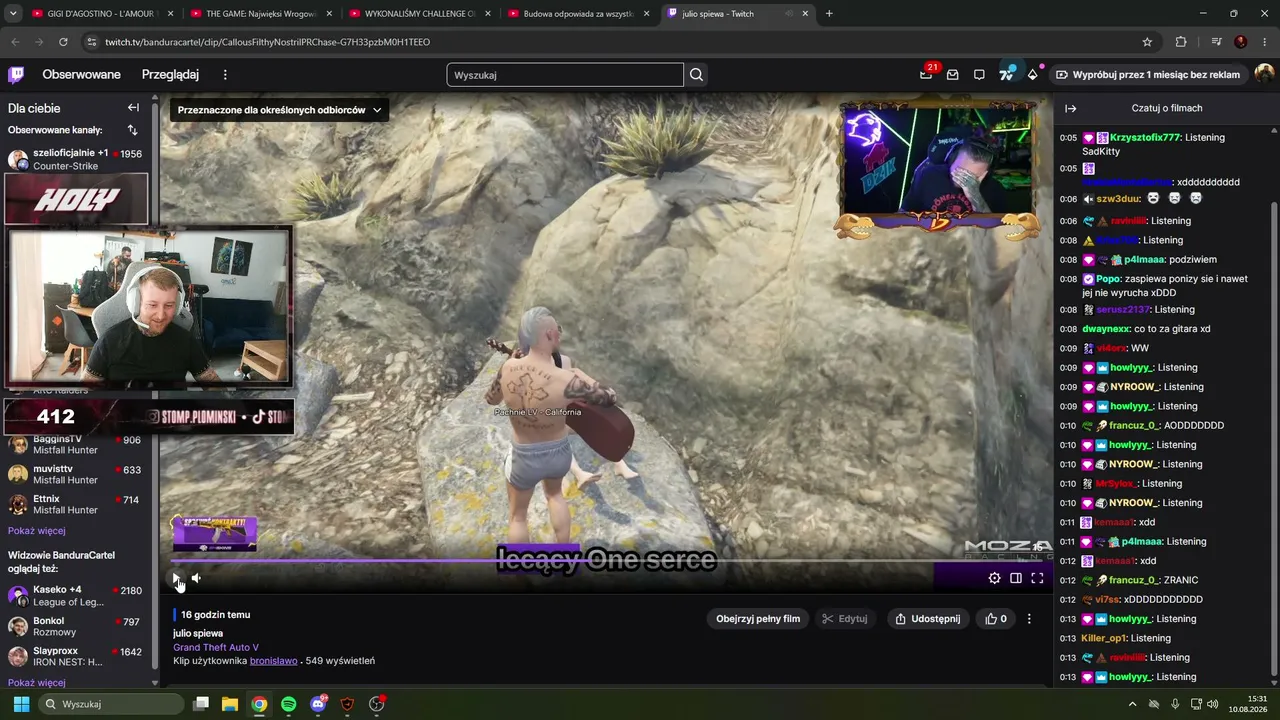Show hidden system tray icons
Viewport: 1280px width, 720px height.
tap(1132, 704)
